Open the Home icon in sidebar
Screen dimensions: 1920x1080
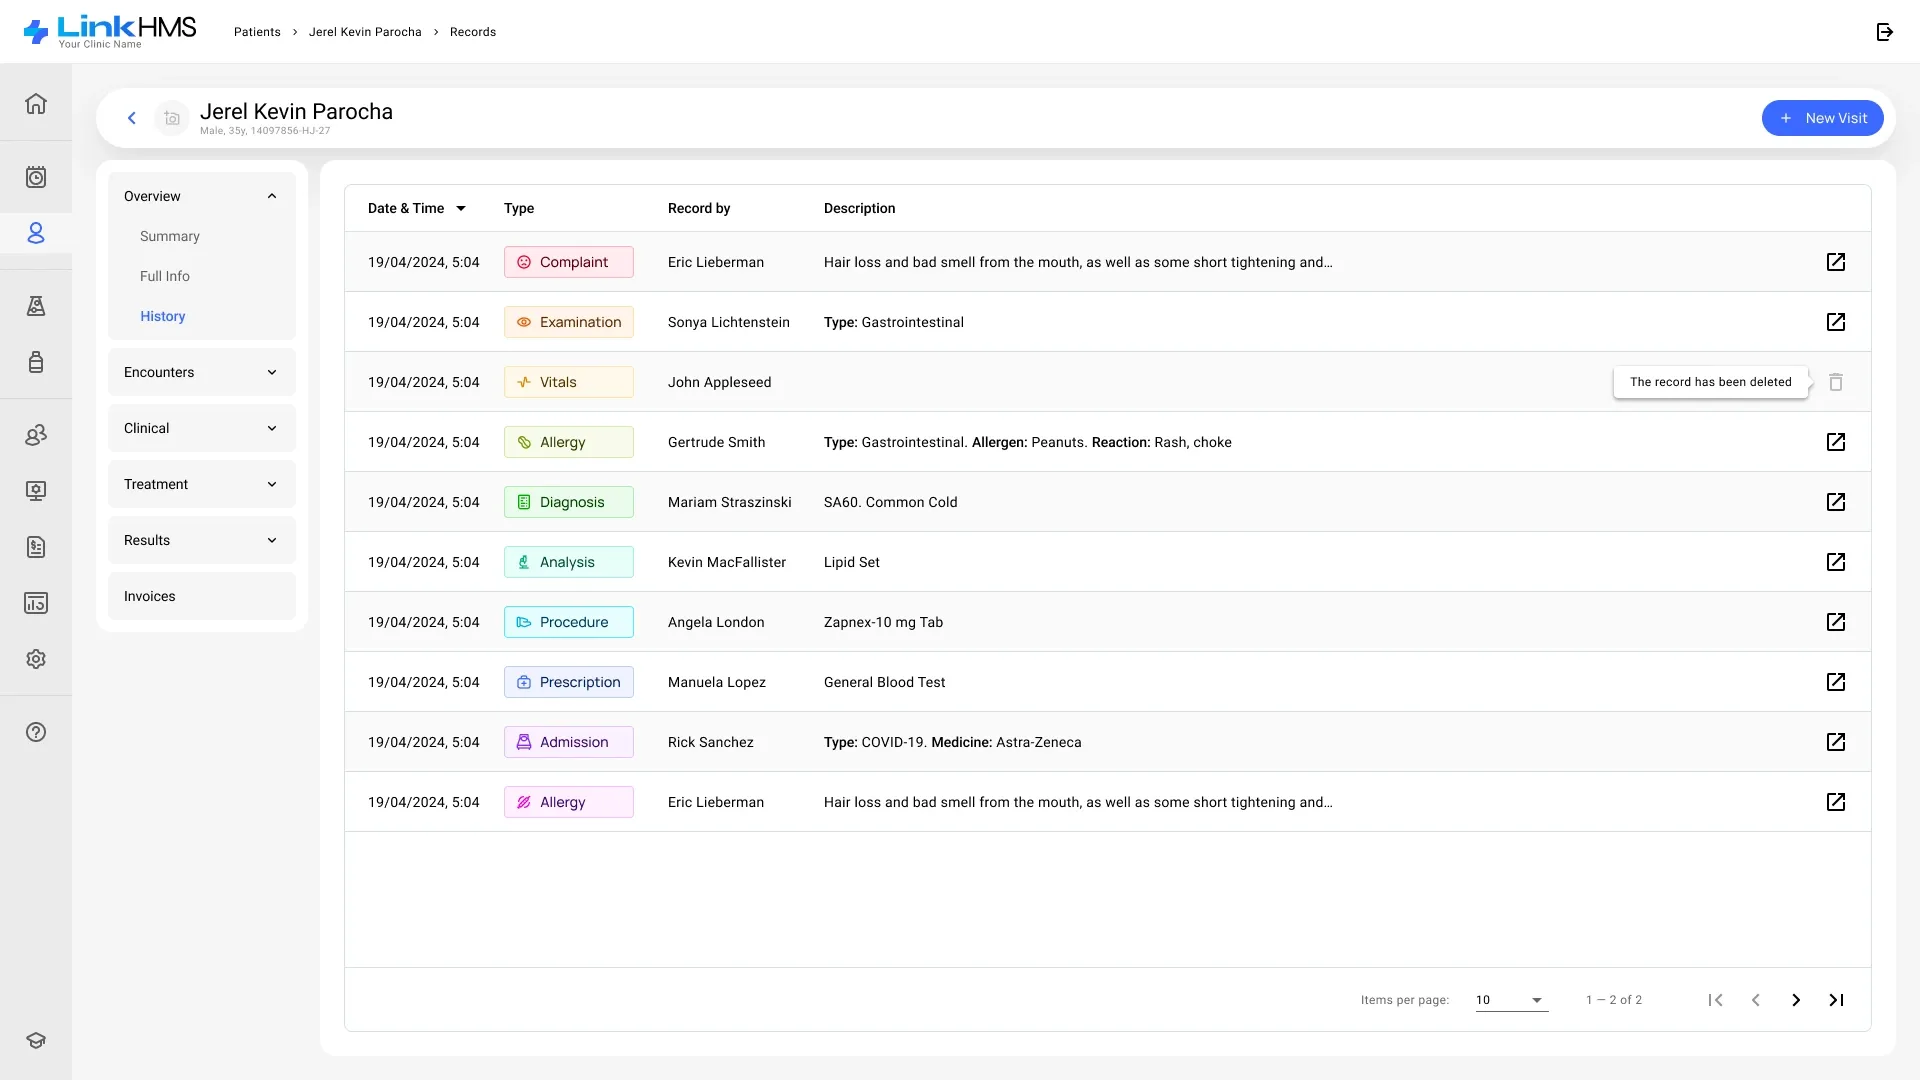pyautogui.click(x=36, y=103)
